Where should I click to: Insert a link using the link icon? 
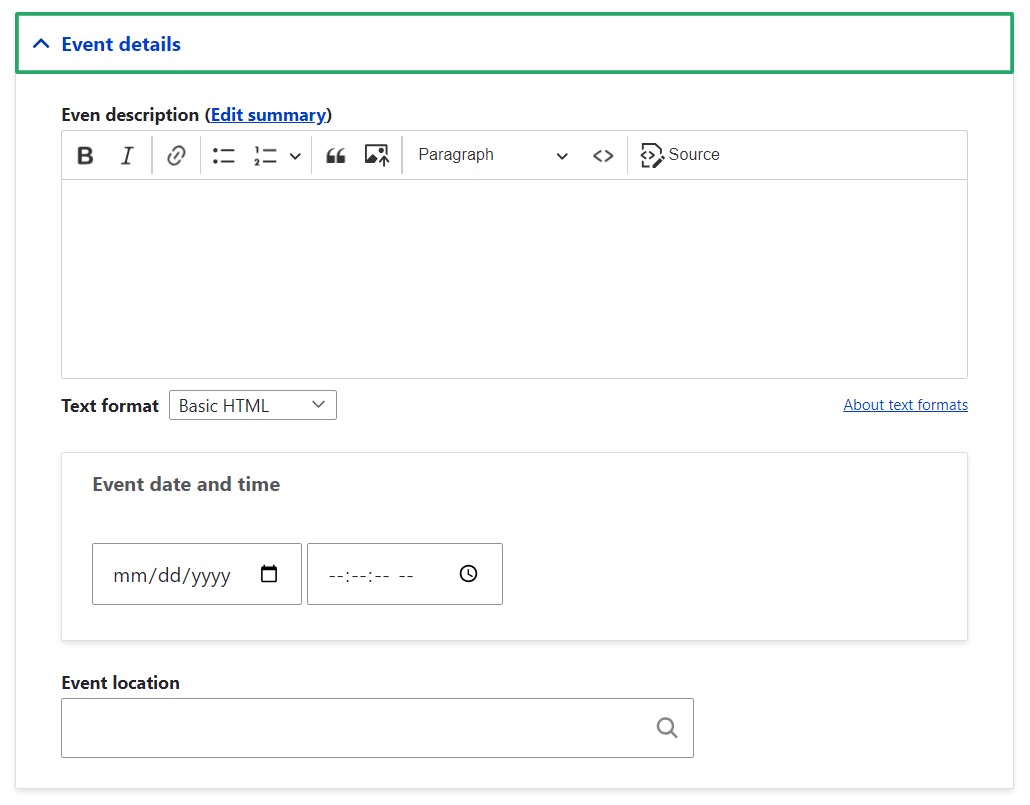point(176,155)
